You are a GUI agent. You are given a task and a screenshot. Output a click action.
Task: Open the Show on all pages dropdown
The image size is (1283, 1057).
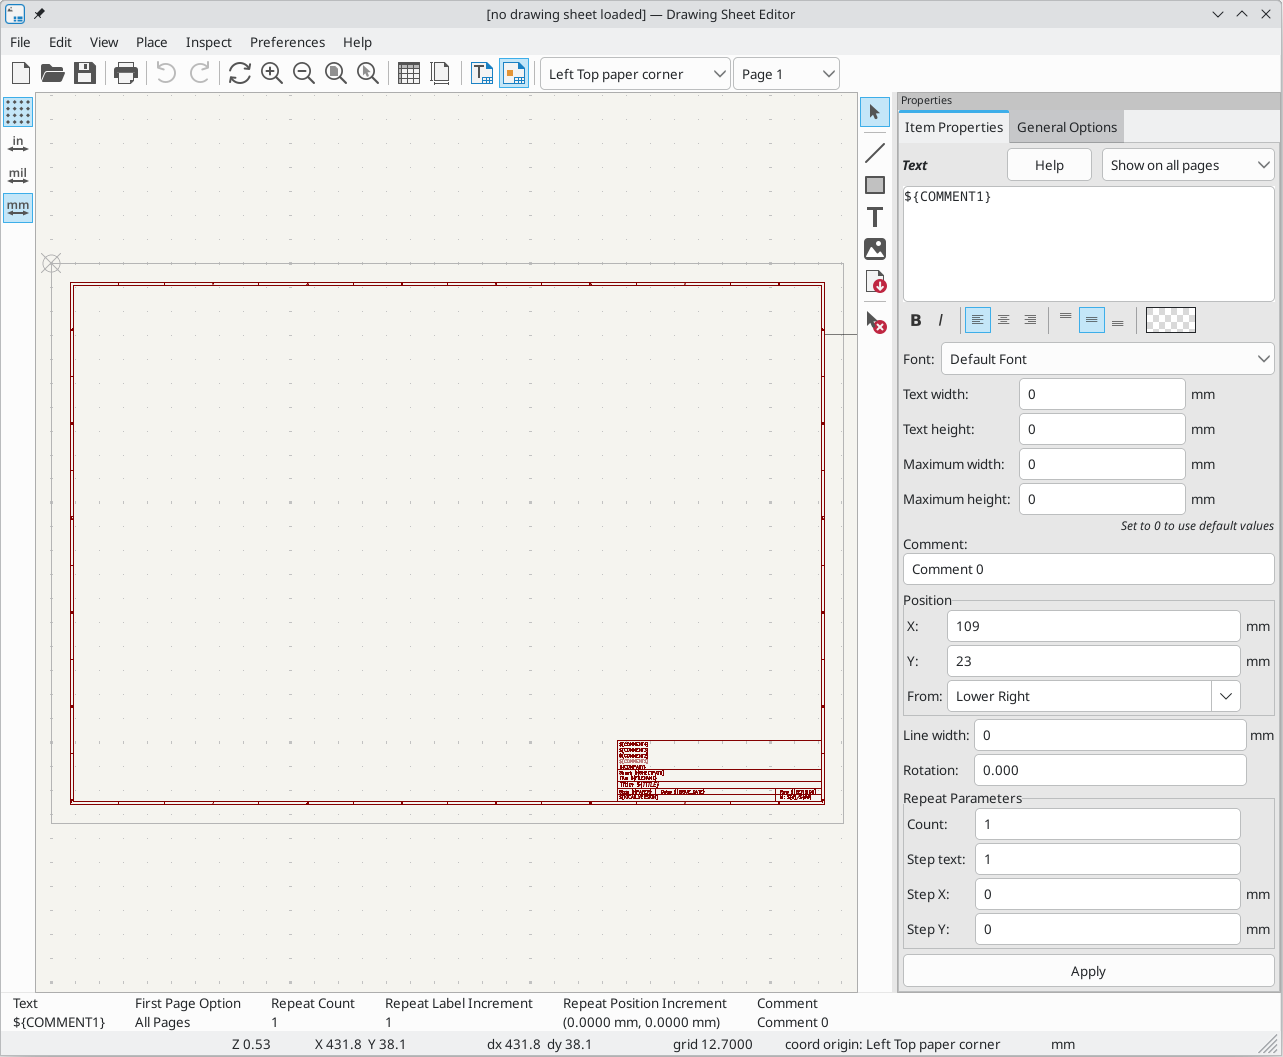point(1187,165)
